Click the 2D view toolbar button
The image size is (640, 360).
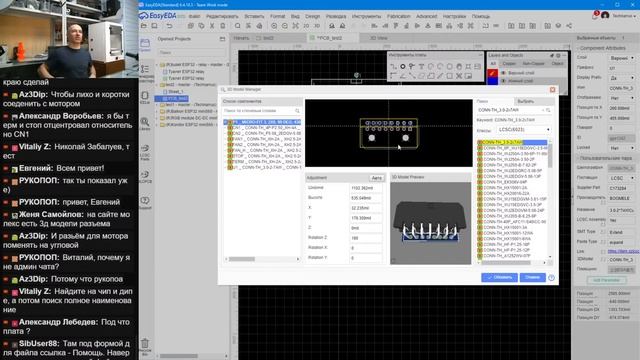pos(306,26)
